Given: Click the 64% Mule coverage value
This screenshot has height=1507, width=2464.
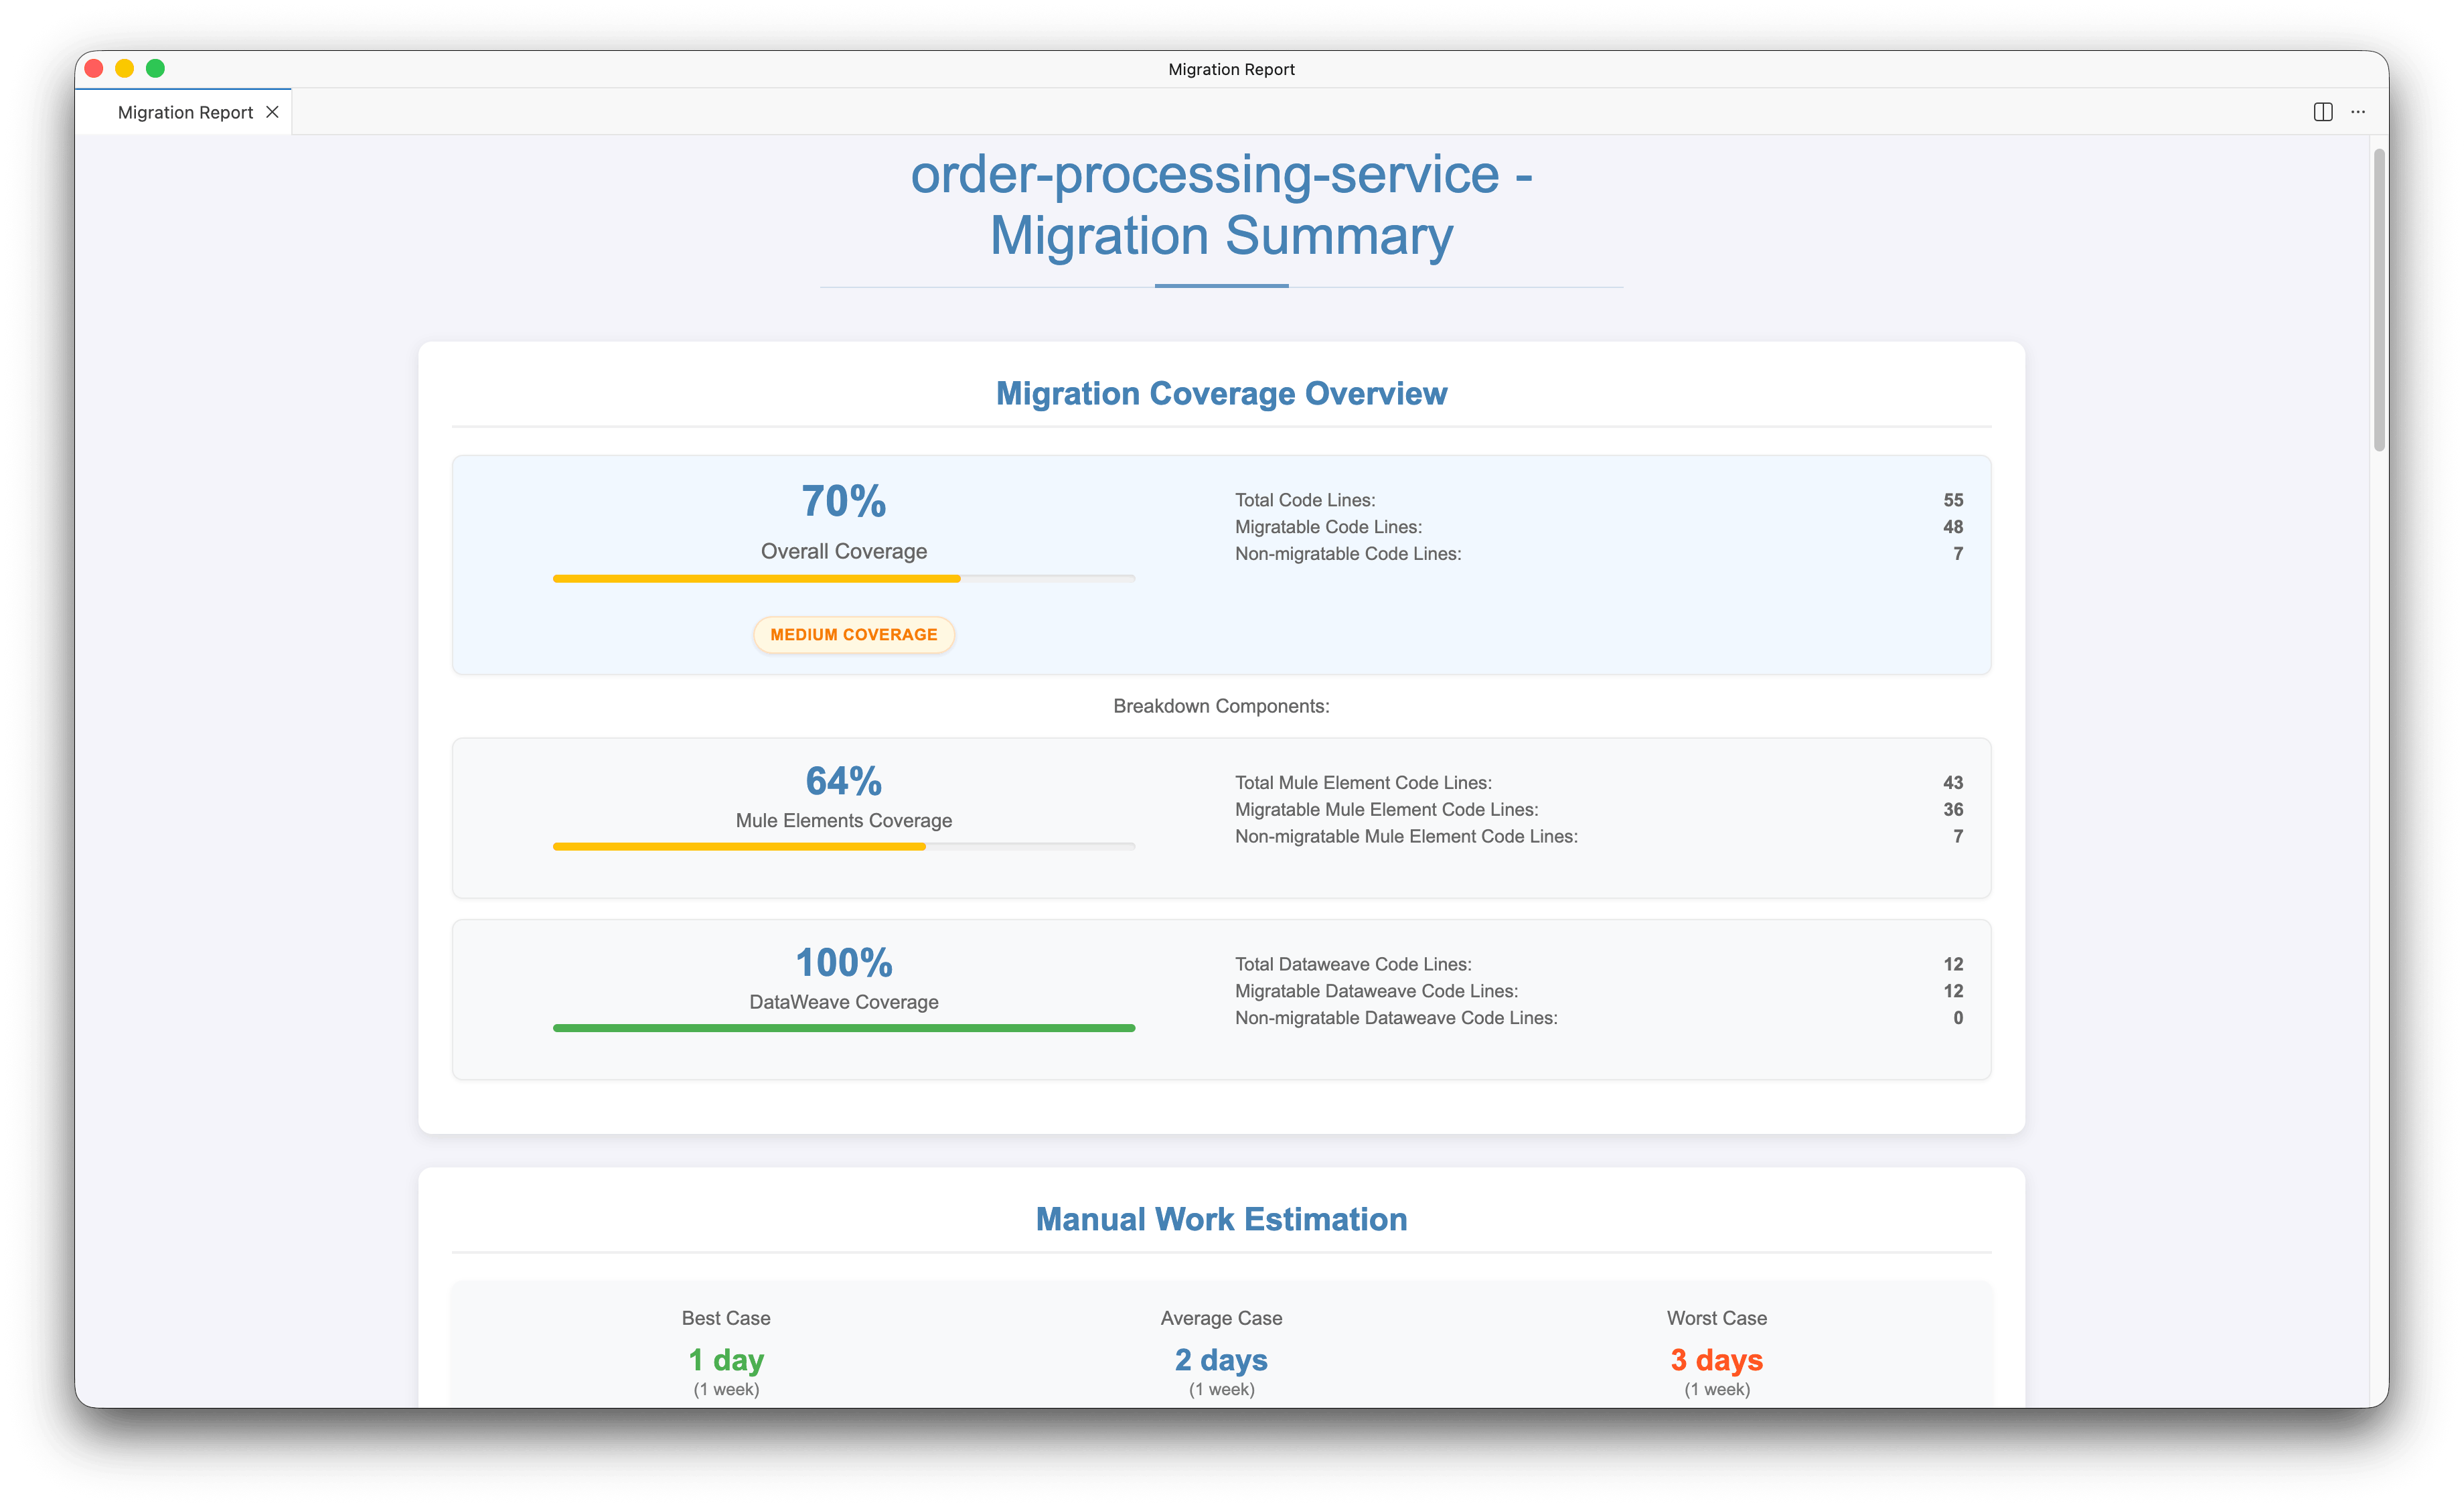Looking at the screenshot, I should (x=844, y=781).
